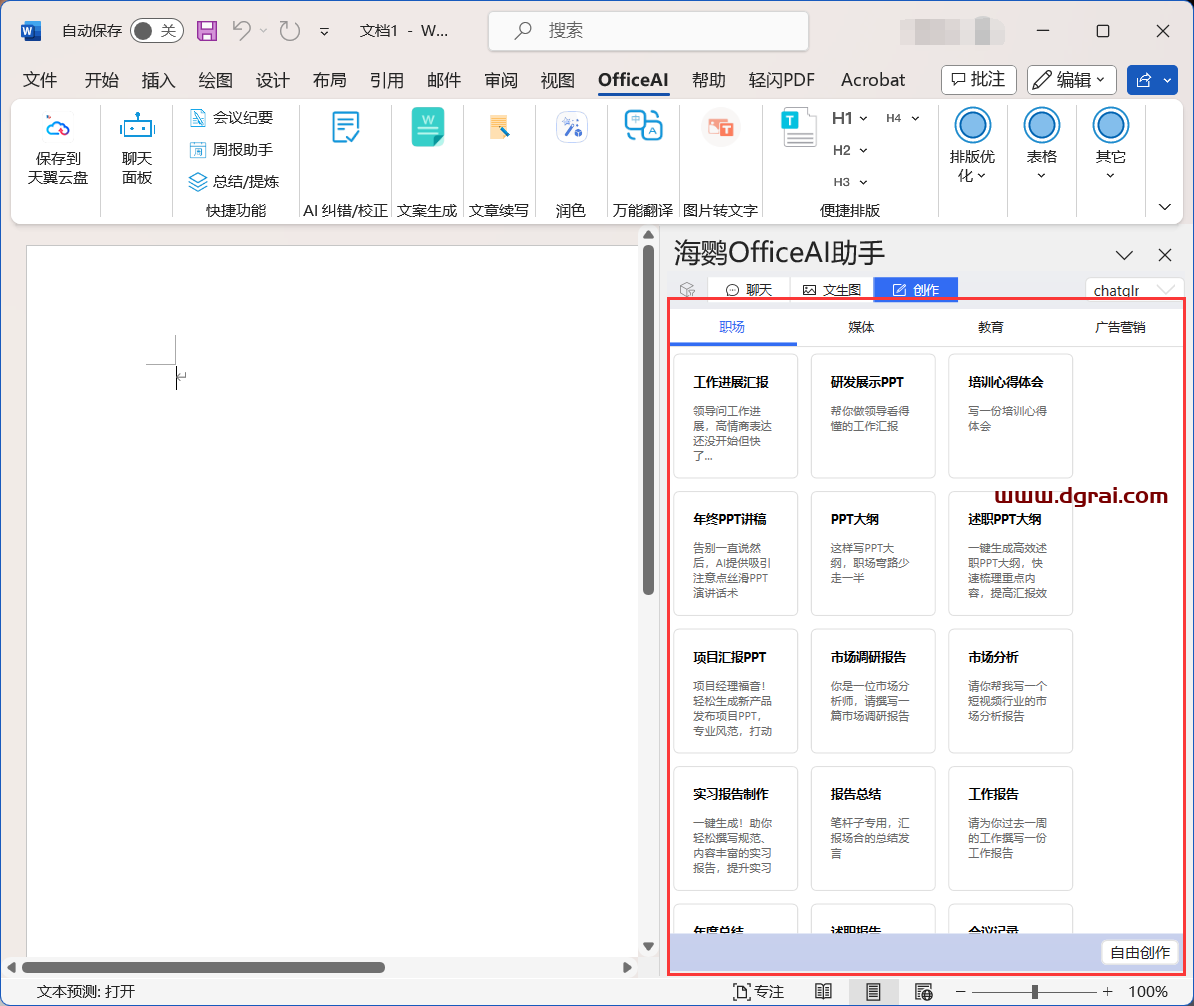Select the 会议纪要 quick function

click(x=231, y=117)
